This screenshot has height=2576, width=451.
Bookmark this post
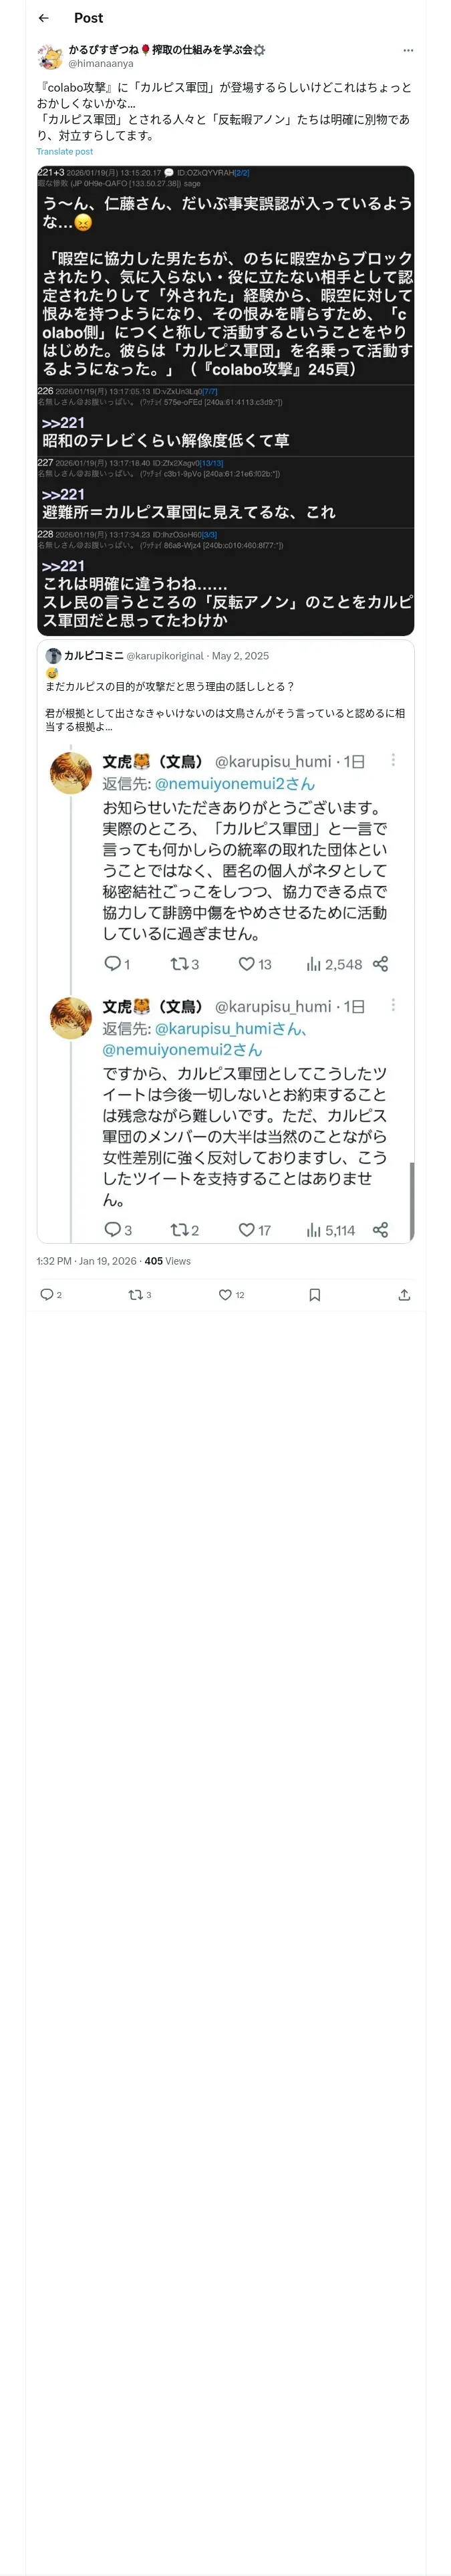[314, 1294]
